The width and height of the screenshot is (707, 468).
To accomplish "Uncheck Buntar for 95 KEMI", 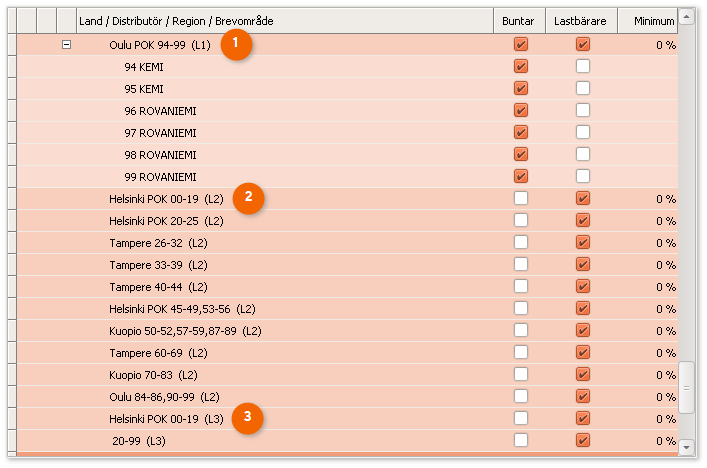I will [x=521, y=88].
